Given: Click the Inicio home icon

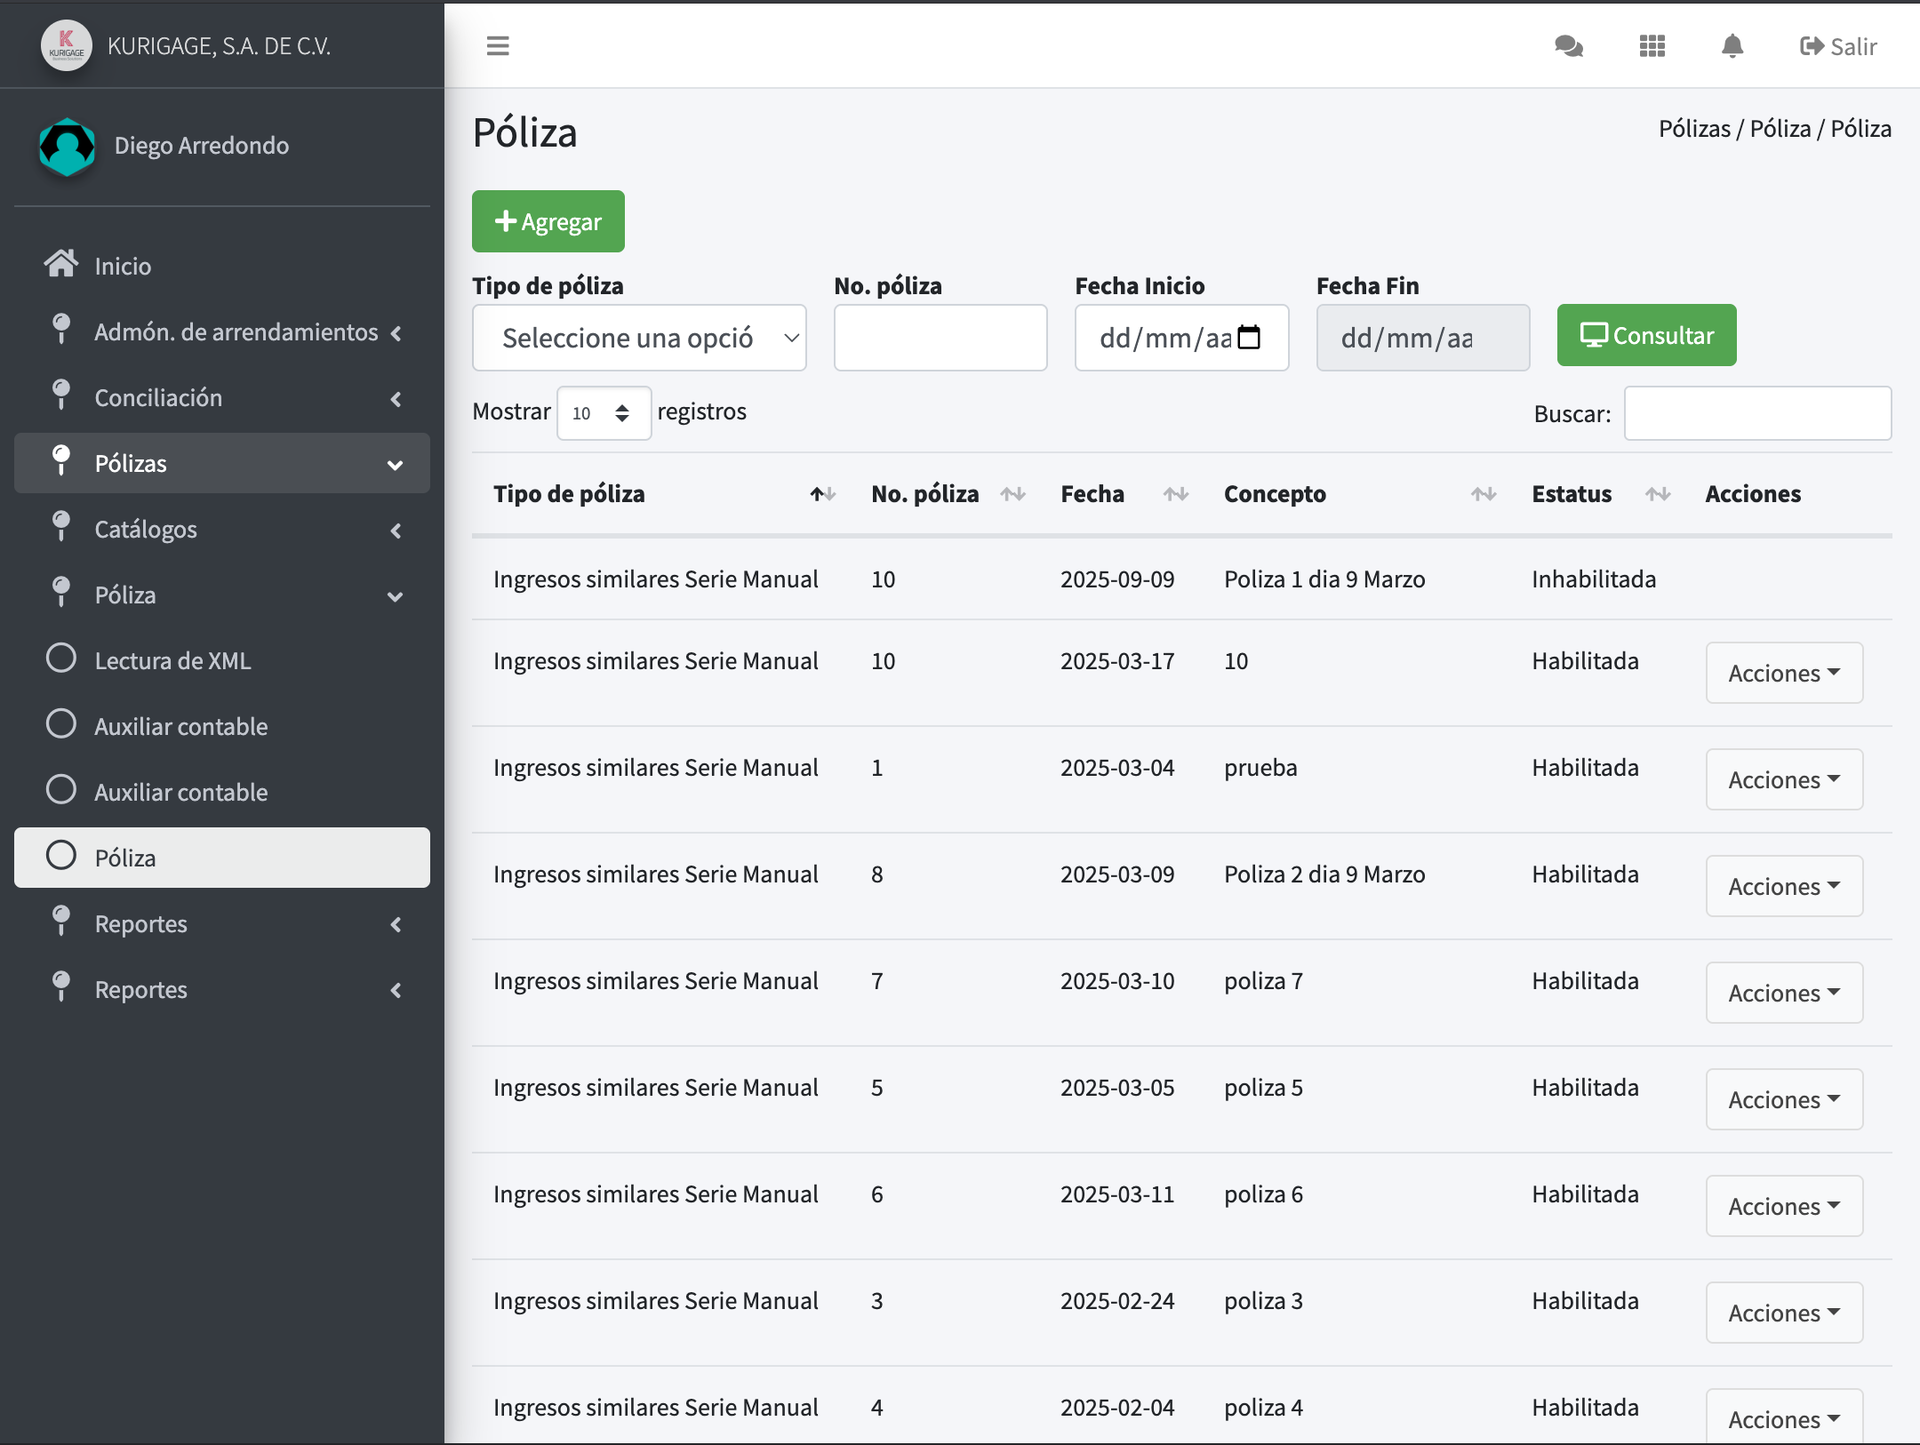Looking at the screenshot, I should tap(61, 264).
